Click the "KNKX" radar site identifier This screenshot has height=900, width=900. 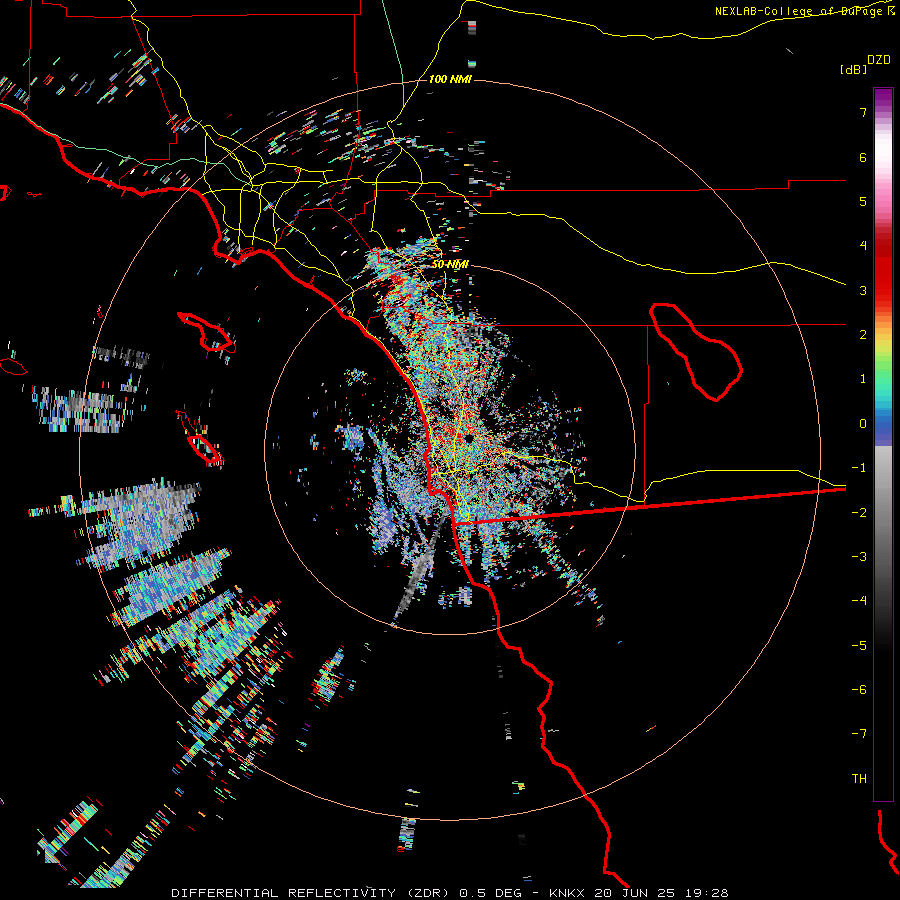coord(568,893)
